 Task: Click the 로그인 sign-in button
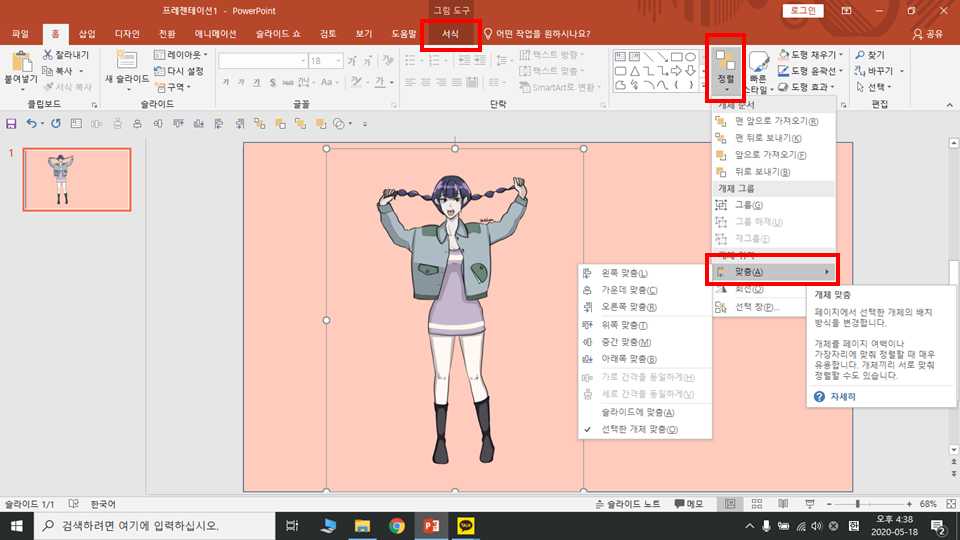pos(803,11)
